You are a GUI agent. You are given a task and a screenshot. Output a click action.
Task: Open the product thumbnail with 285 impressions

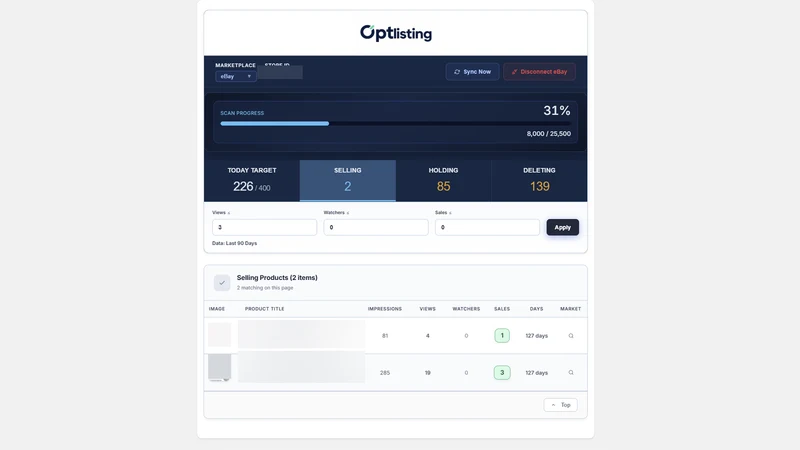coord(219,368)
